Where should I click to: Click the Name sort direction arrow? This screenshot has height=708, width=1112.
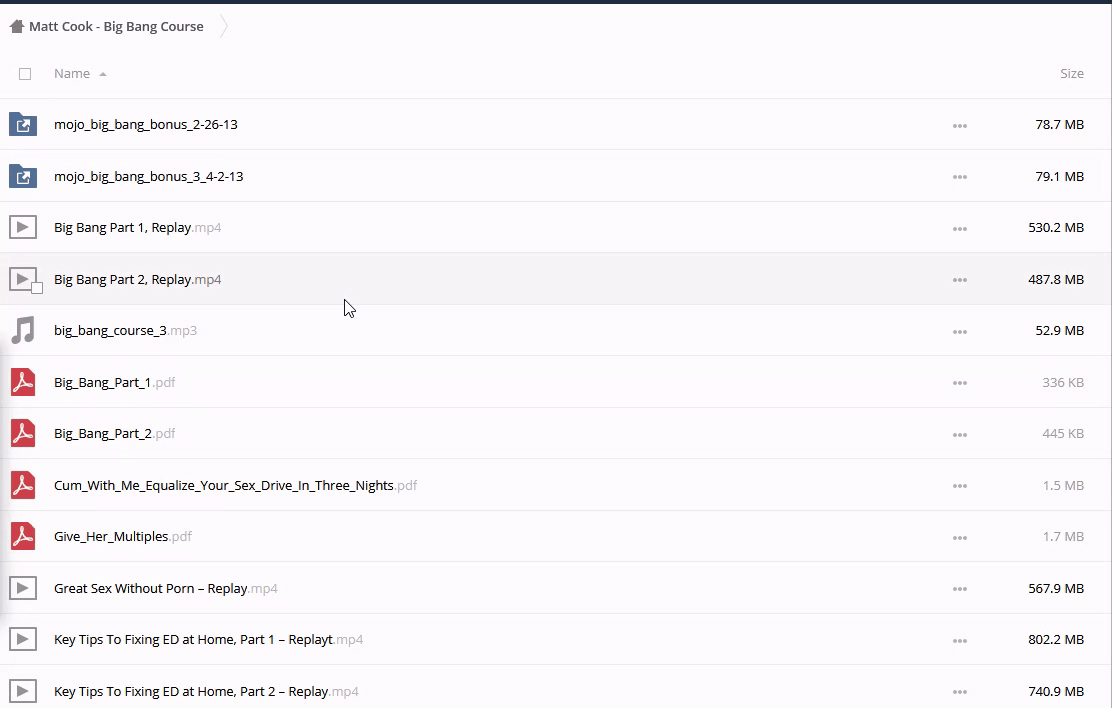[103, 75]
